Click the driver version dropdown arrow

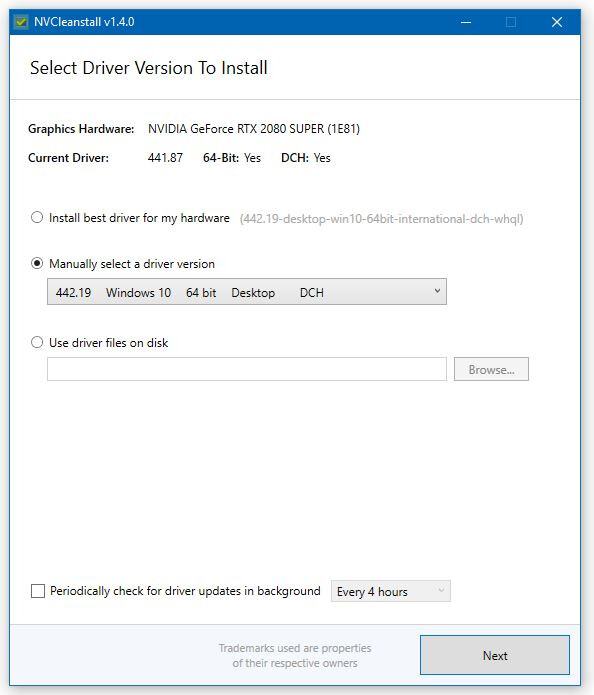pos(437,291)
